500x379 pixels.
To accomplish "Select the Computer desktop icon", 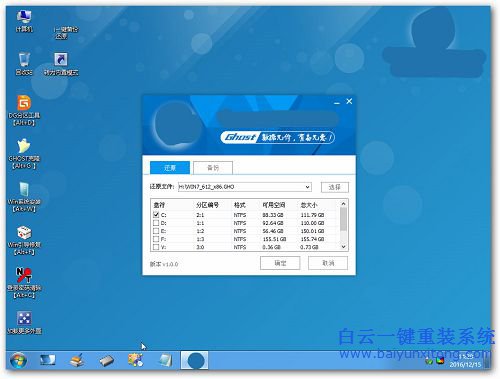I will (x=24, y=21).
